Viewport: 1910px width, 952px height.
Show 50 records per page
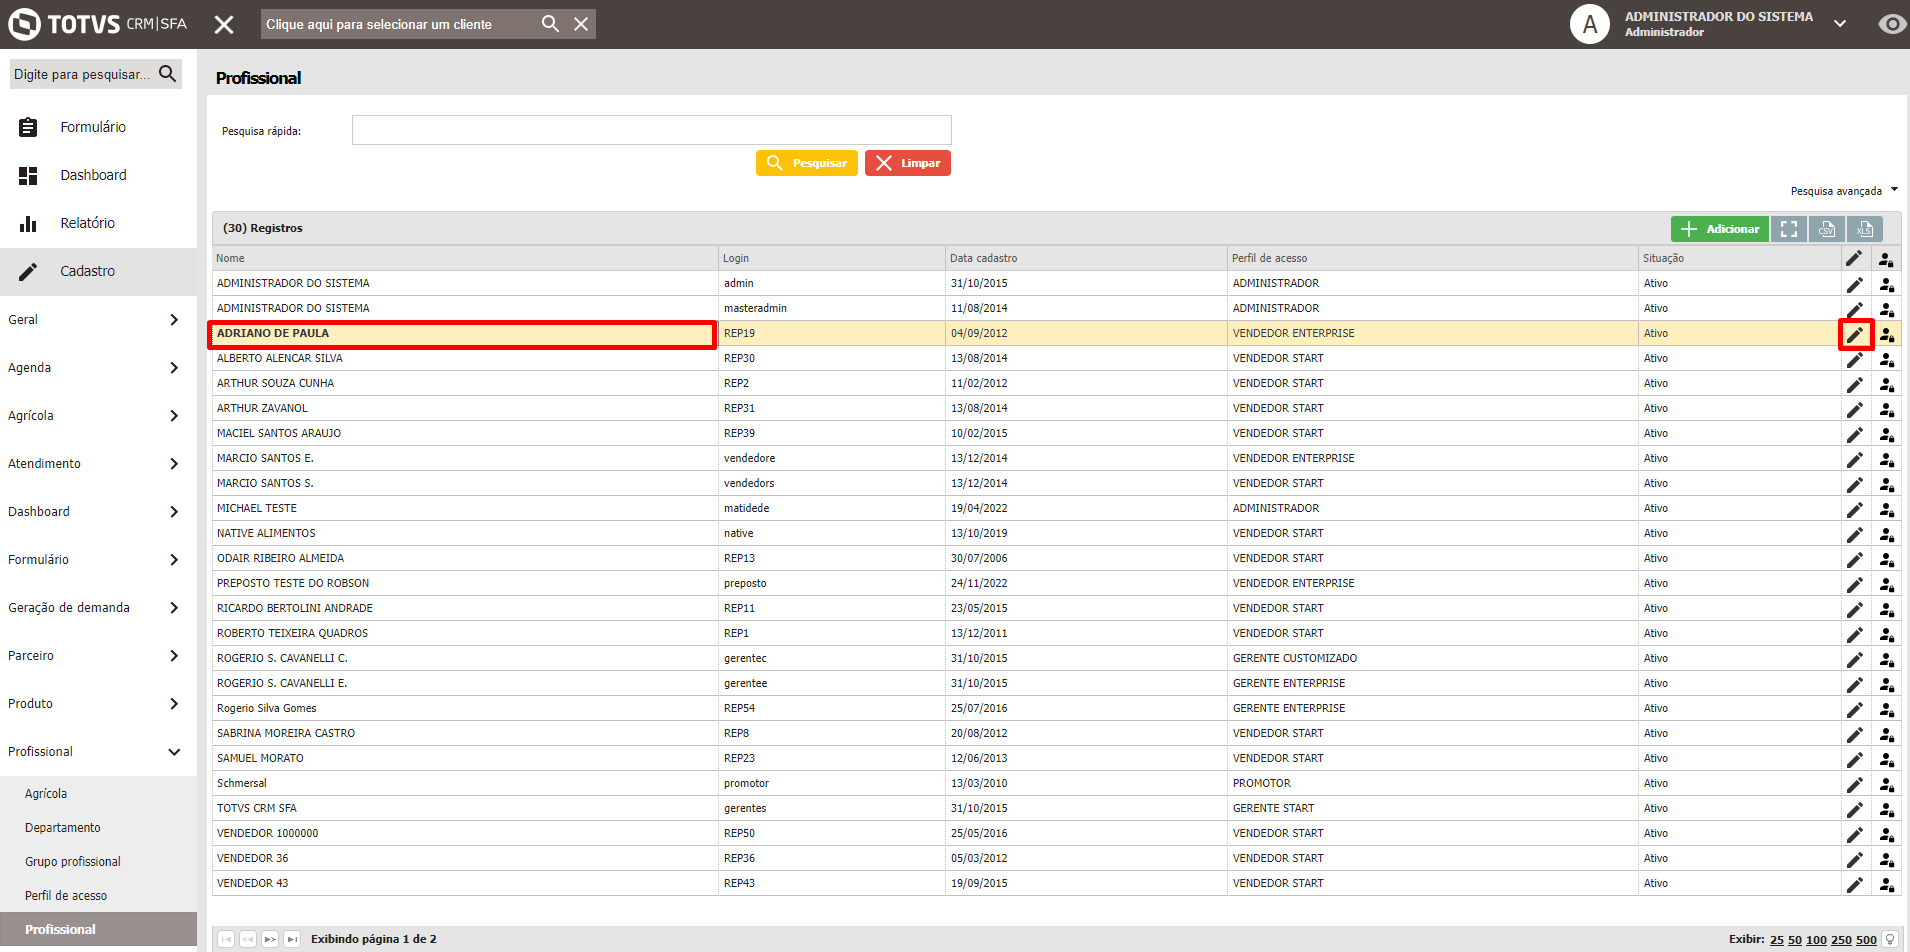[x=1794, y=940]
